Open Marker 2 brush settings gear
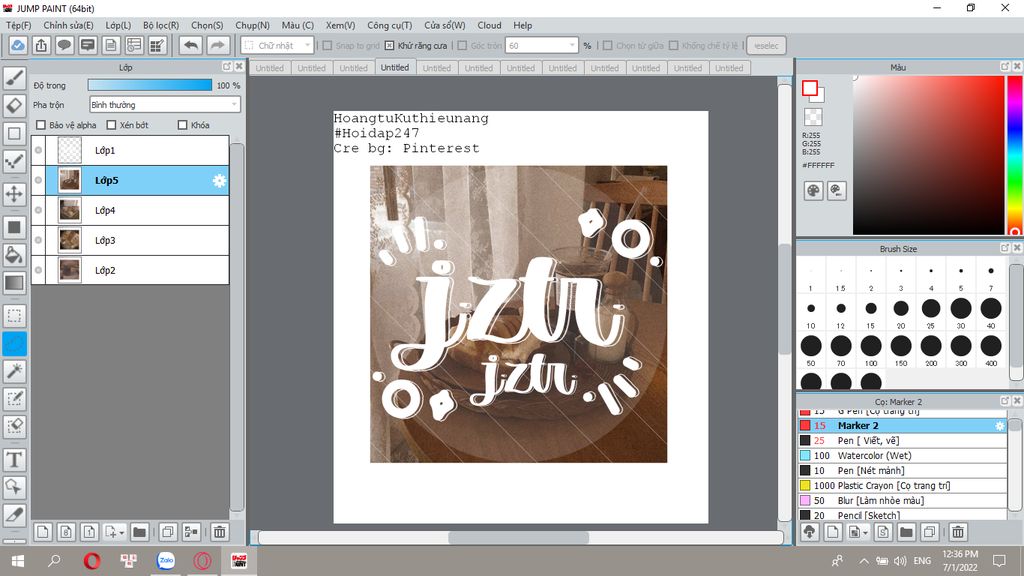1024x576 pixels. click(x=999, y=426)
